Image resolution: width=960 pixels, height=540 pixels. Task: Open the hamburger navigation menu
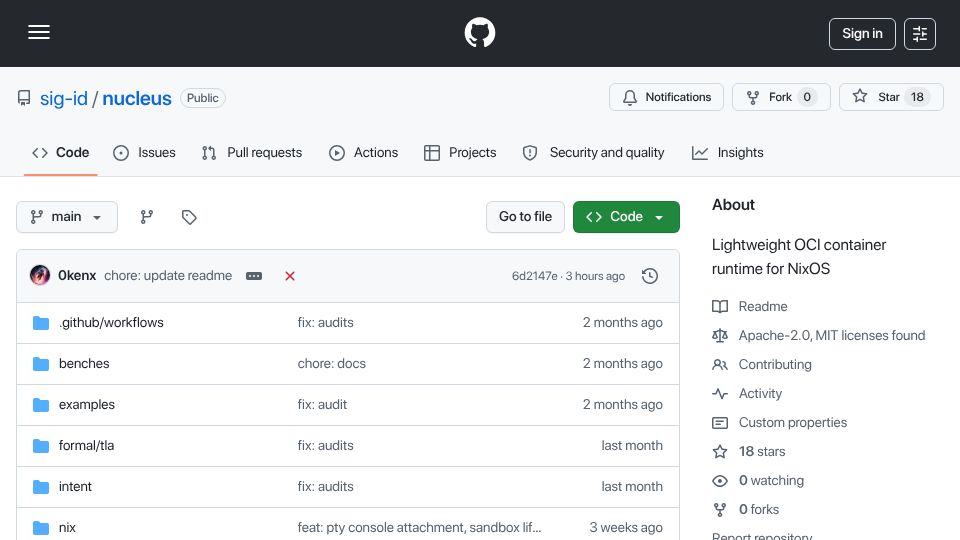pos(39,32)
